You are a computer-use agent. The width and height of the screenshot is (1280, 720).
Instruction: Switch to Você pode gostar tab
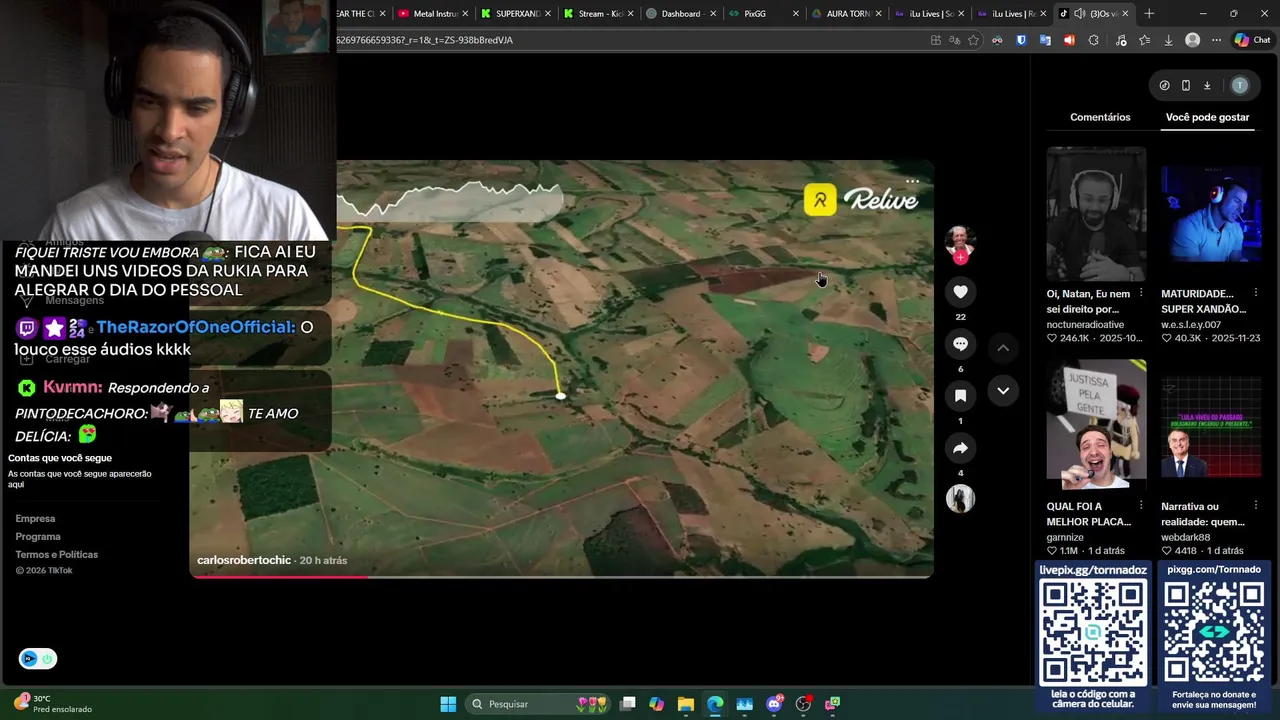(x=1207, y=117)
